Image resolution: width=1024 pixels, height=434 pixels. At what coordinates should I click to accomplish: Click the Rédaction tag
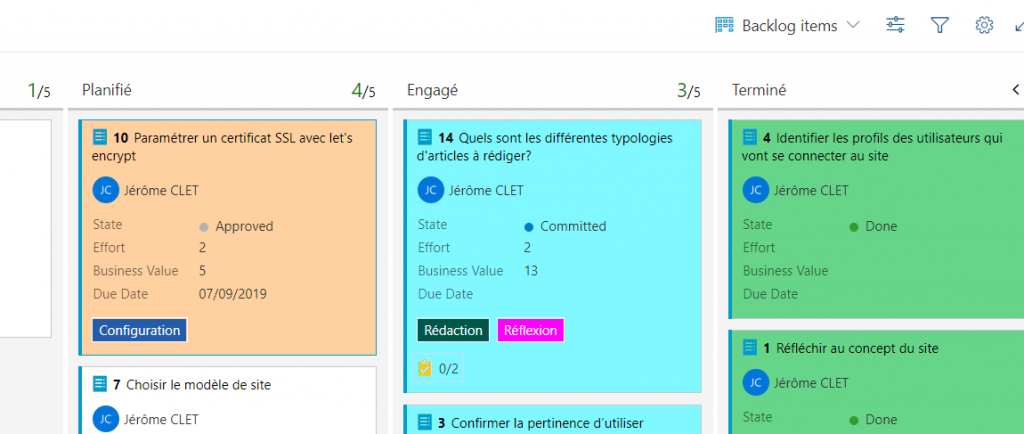[453, 330]
